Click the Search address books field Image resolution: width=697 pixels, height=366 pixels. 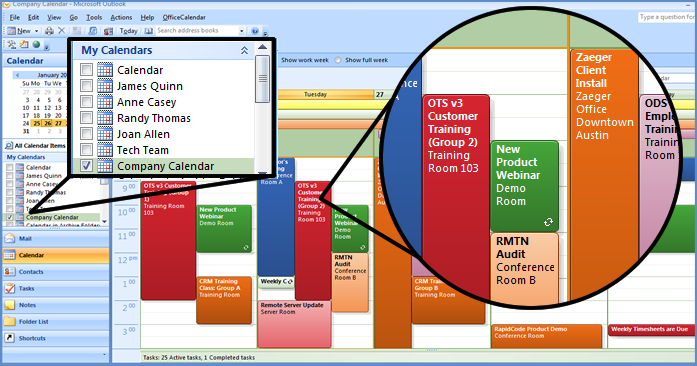[196, 31]
